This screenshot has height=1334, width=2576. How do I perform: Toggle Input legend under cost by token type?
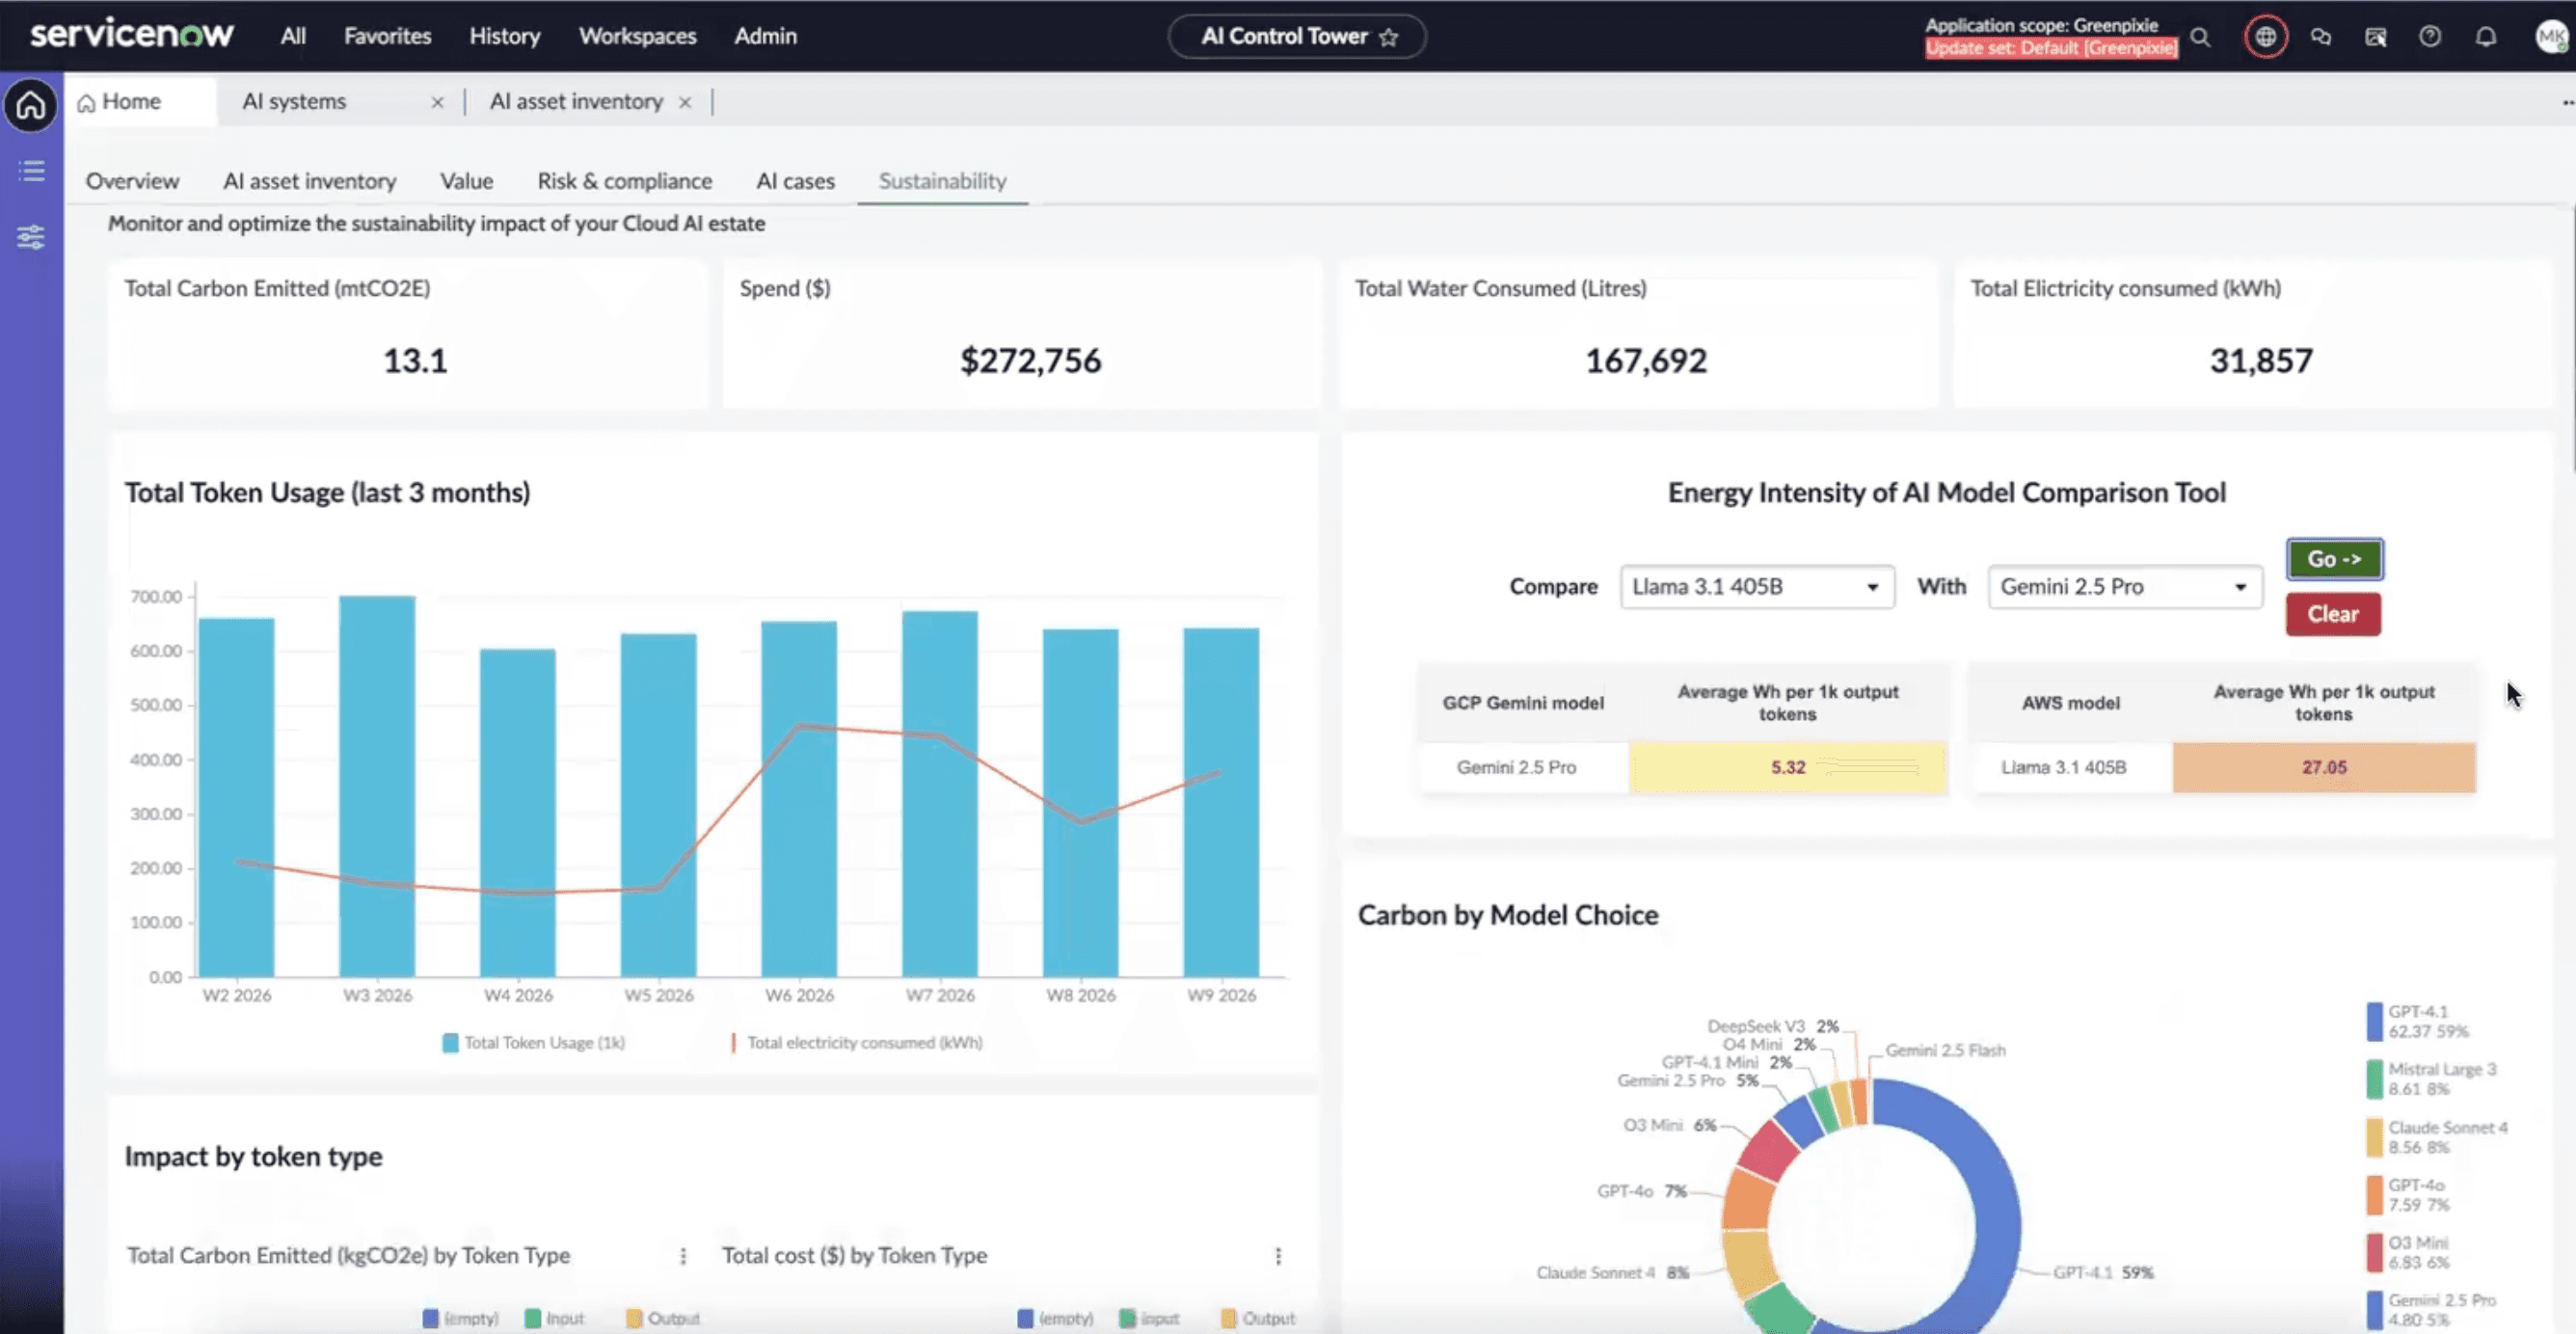[x=1149, y=1318]
